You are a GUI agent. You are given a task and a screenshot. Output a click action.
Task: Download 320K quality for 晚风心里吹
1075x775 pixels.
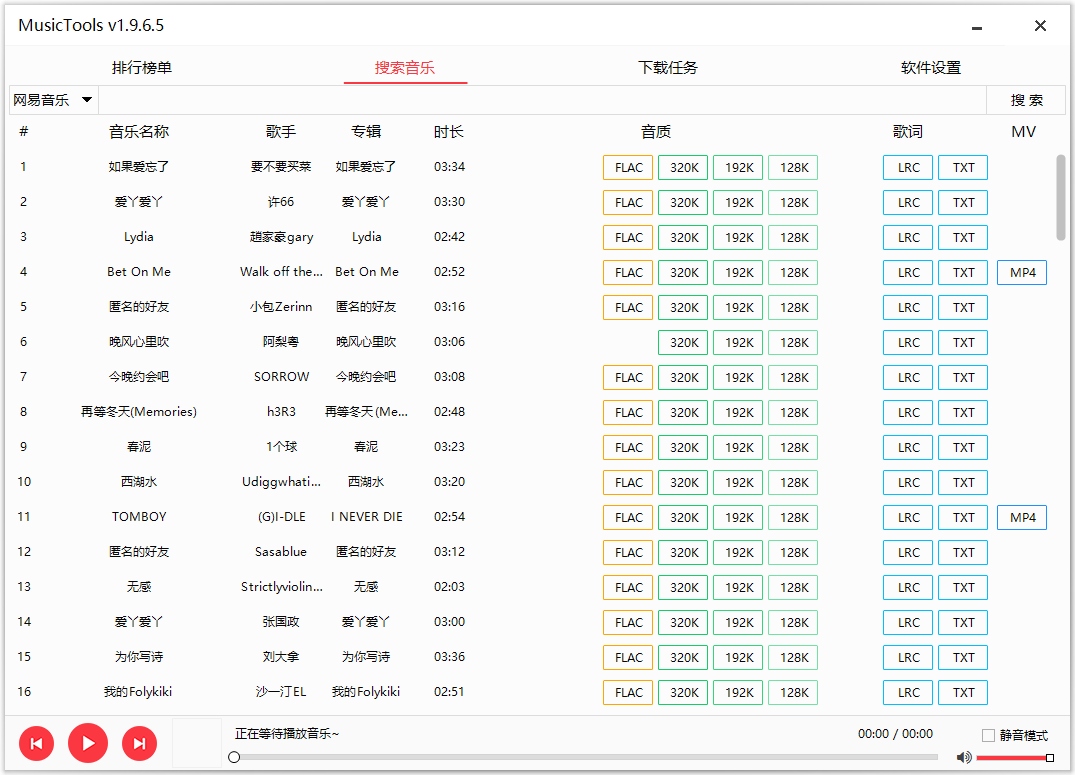682,342
